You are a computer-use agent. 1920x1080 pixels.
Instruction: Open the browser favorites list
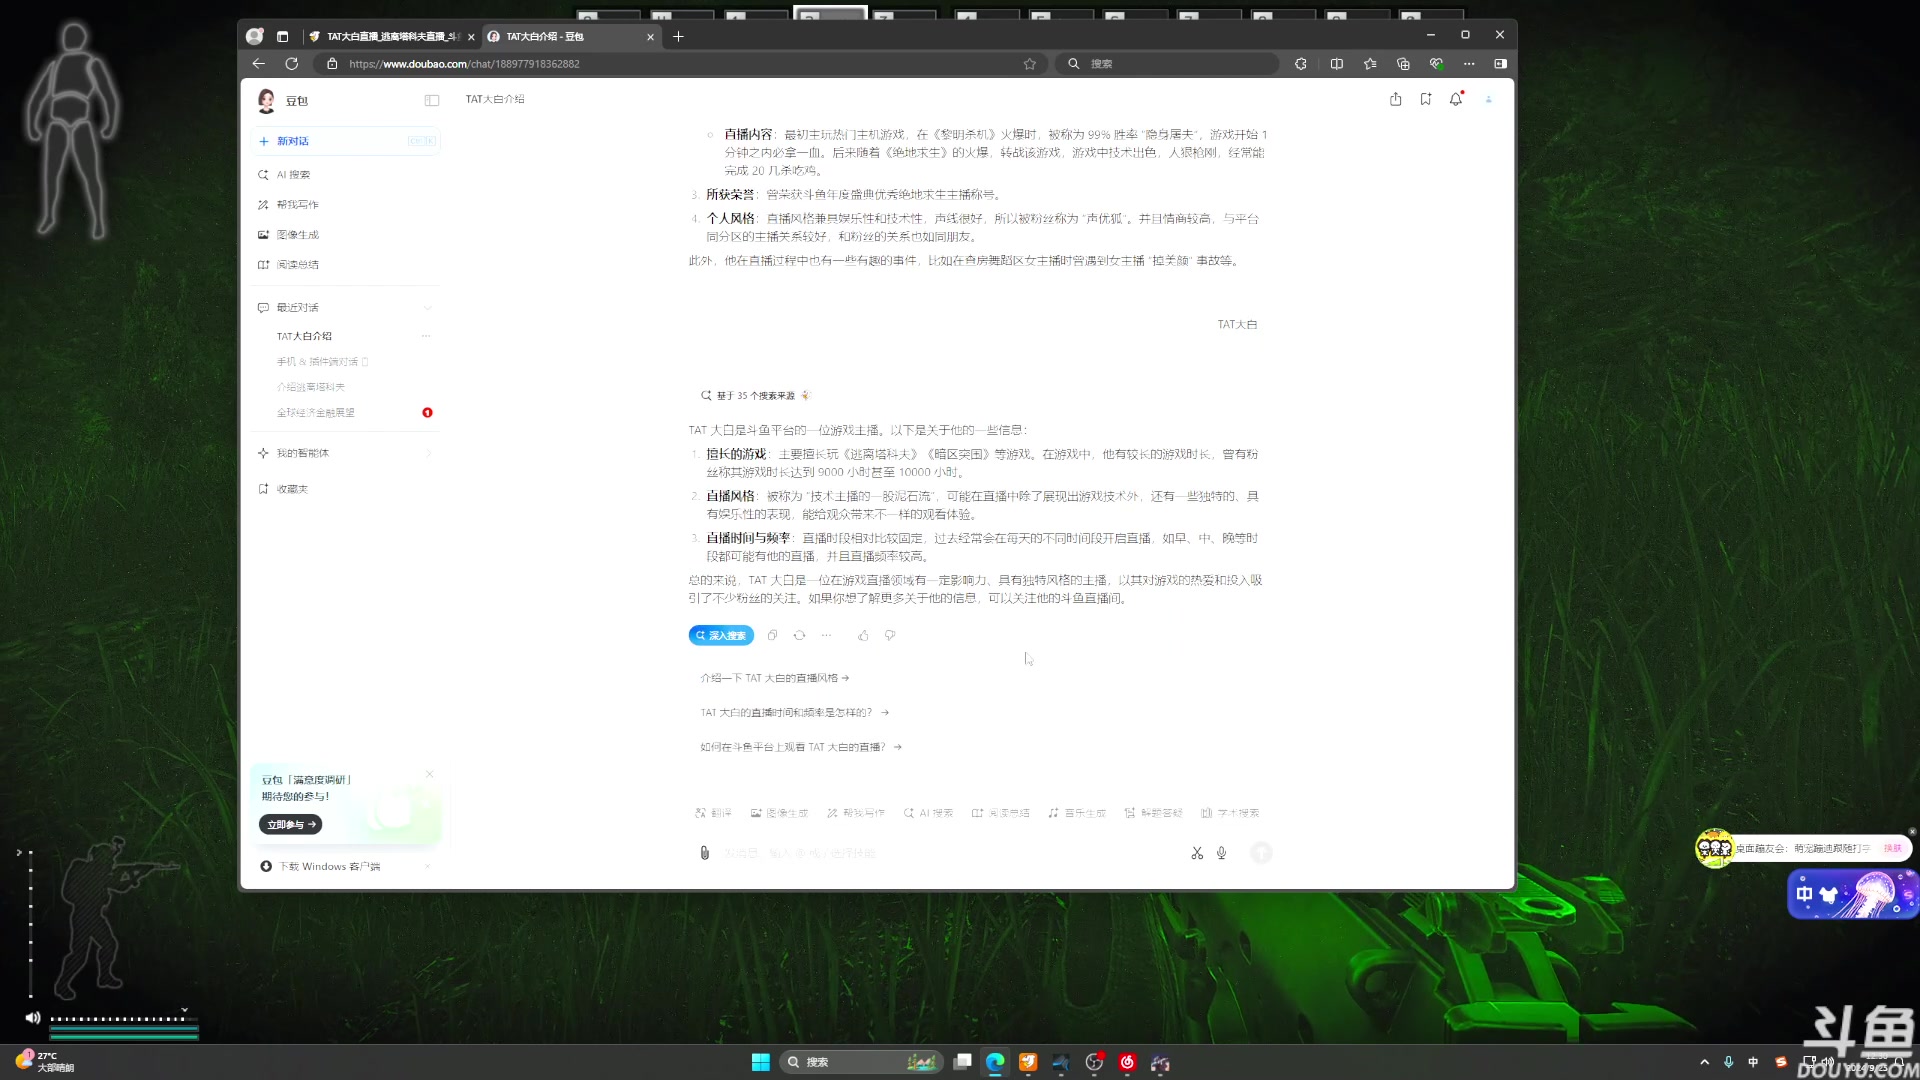coord(1370,64)
